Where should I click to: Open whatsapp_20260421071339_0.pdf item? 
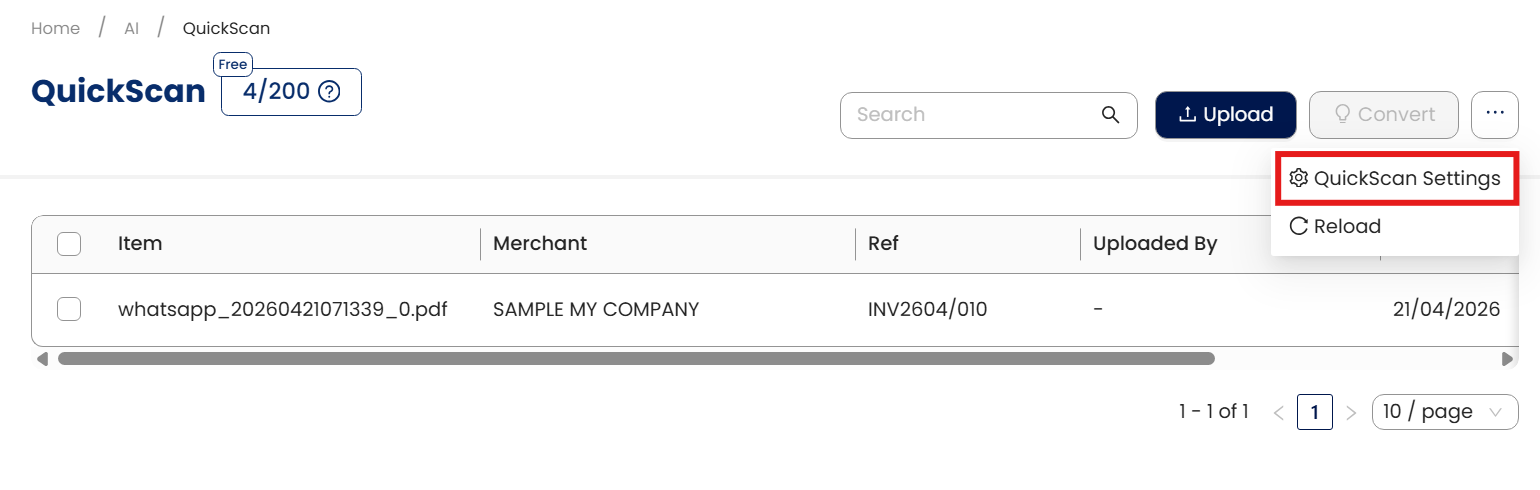282,309
